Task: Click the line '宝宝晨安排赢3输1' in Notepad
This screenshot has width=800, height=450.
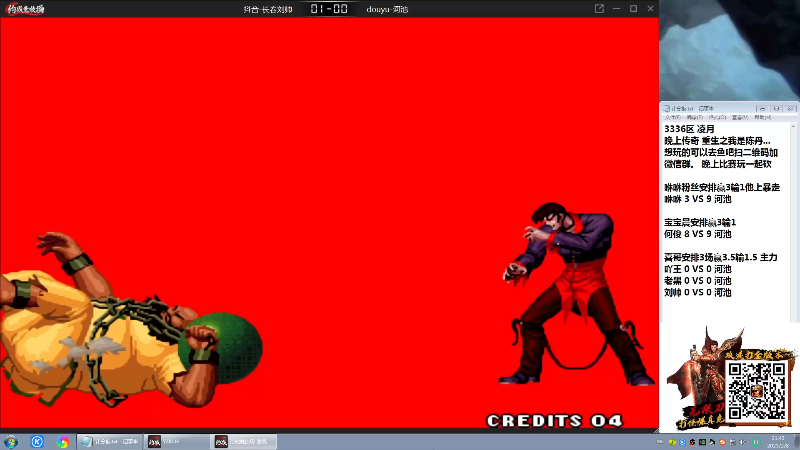Action: click(x=700, y=222)
